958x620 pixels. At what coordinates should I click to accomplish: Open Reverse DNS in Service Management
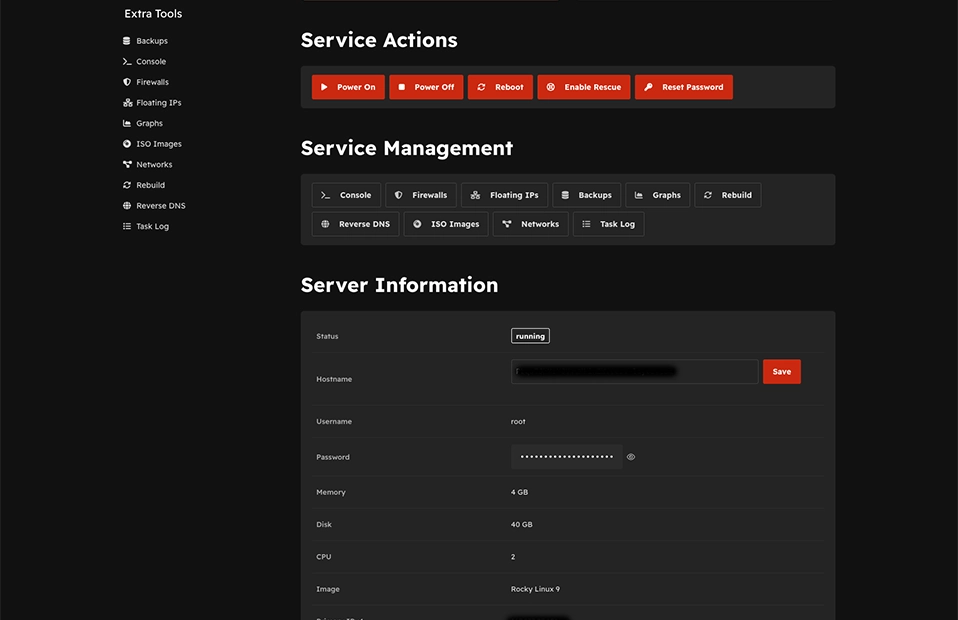pos(356,224)
